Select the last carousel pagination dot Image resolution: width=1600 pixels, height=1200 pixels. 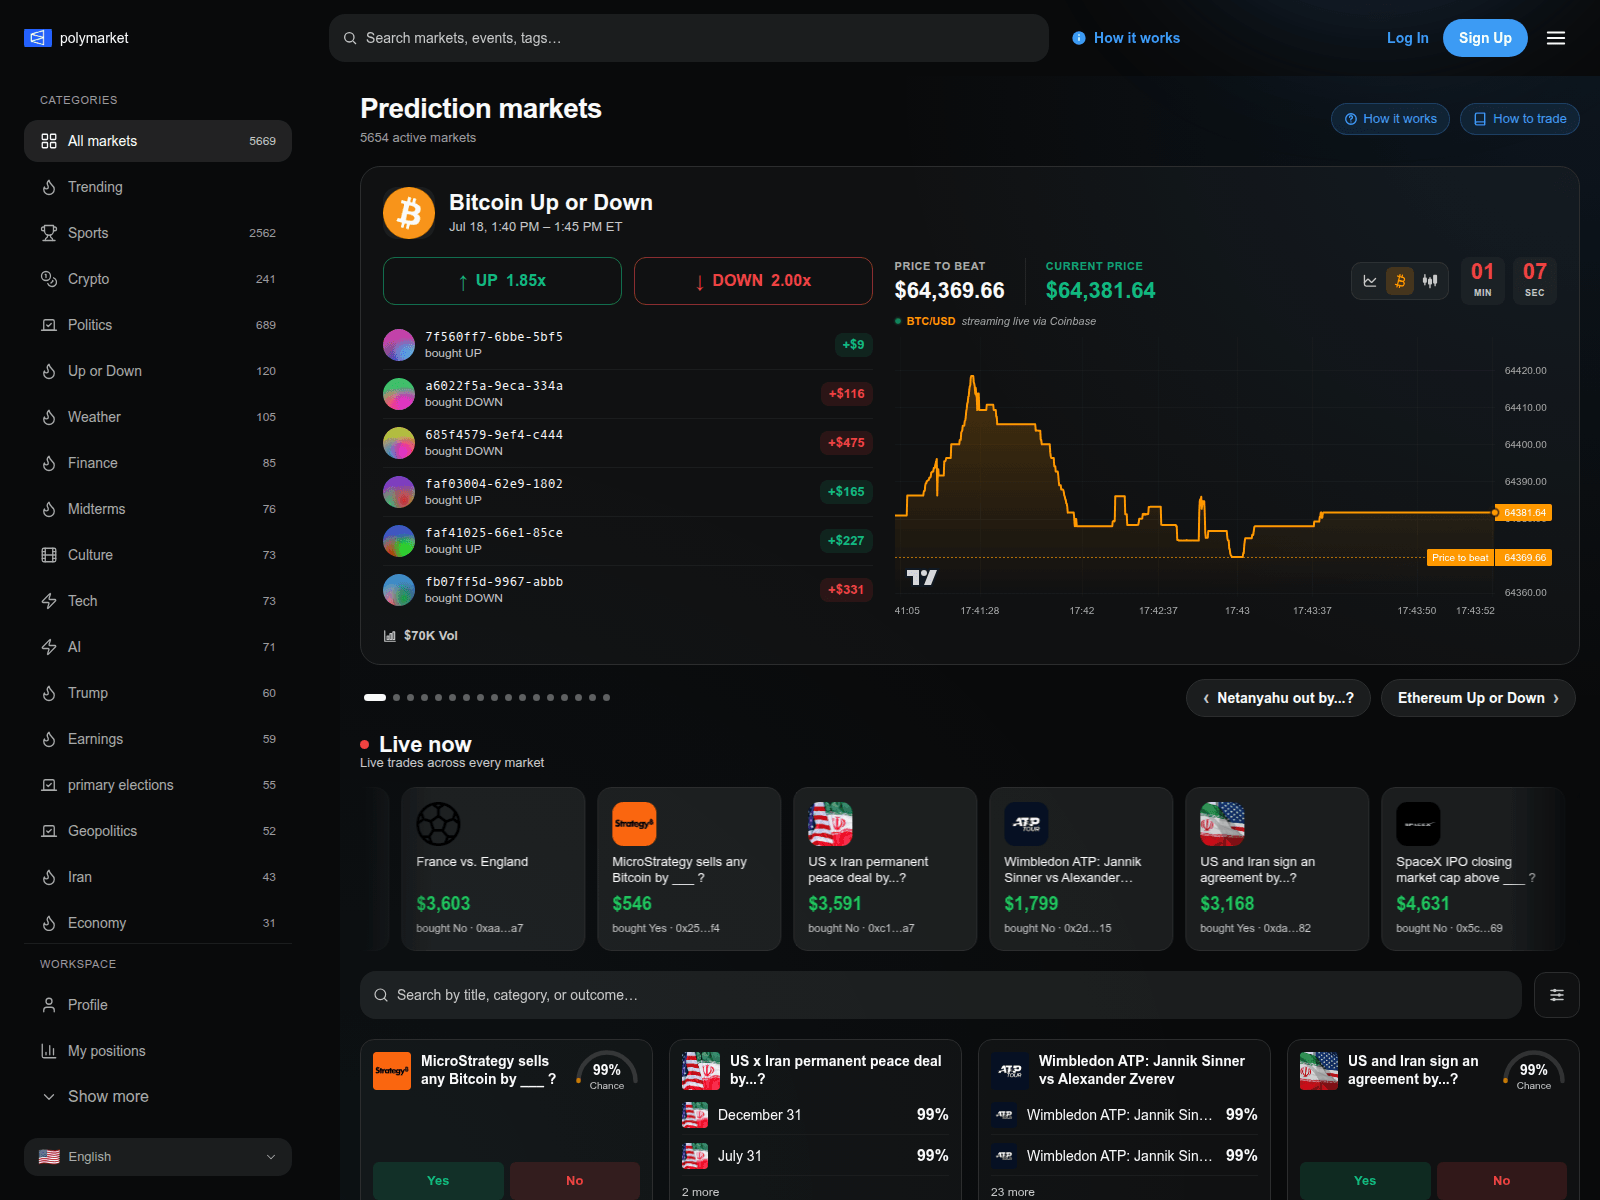606,698
